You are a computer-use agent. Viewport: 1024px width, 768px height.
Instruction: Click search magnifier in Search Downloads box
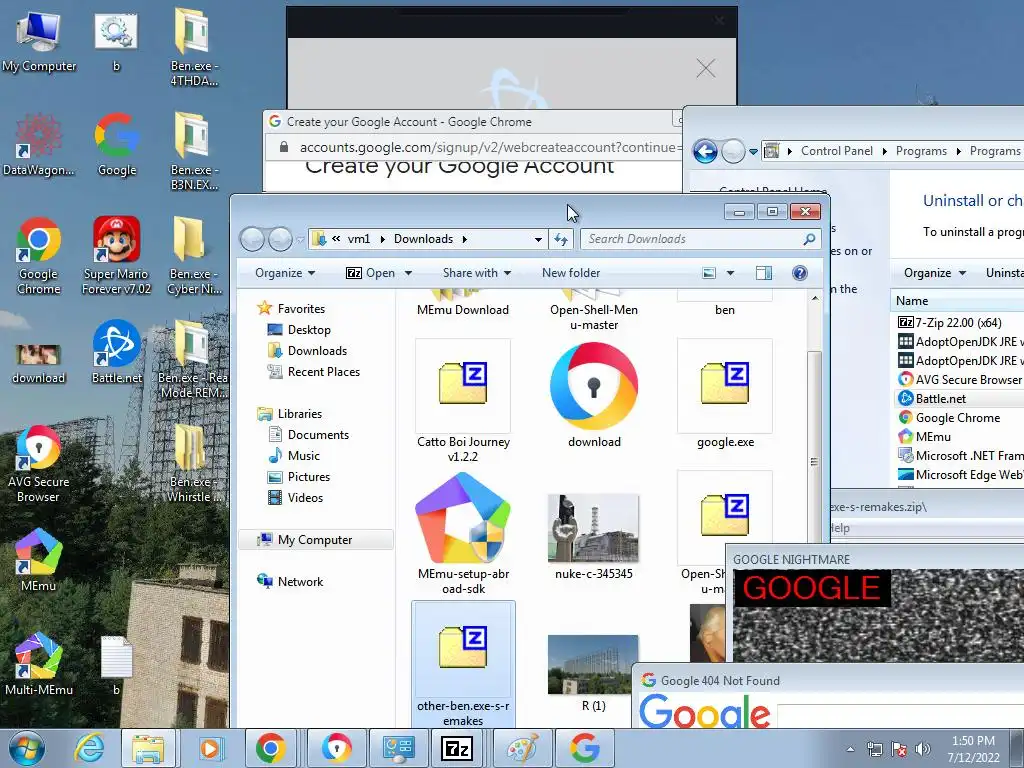(809, 239)
